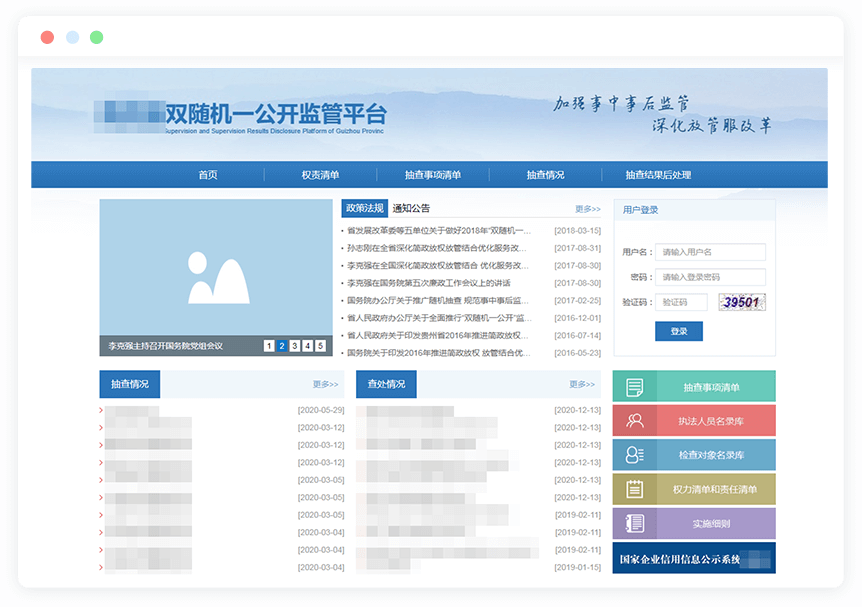Screen dimensions: 862x607
Task: Open the 李克强在国务院第五次廉政工作会议上的讲话 article
Action: pos(428,283)
